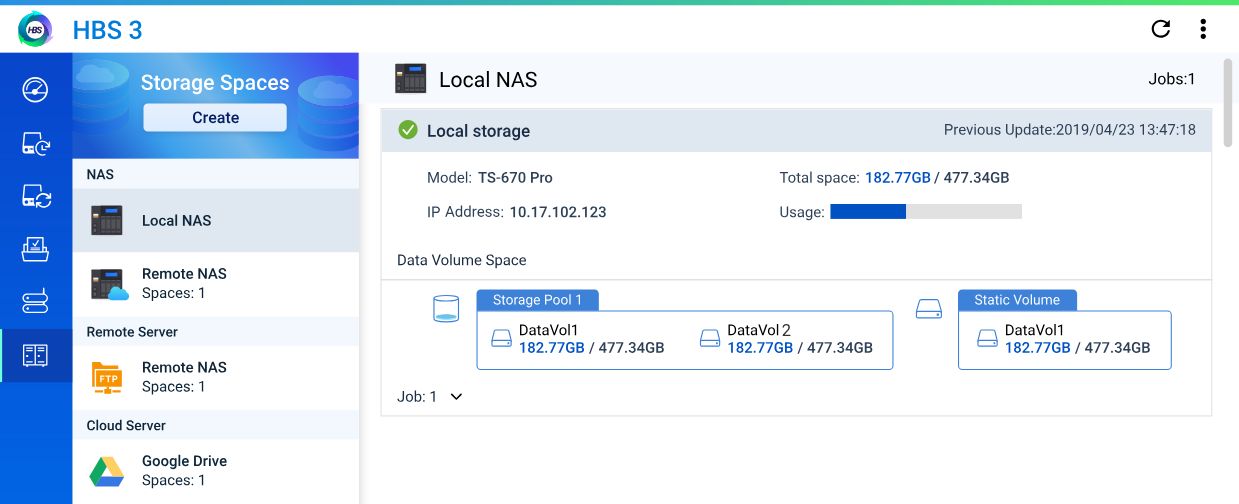The width and height of the screenshot is (1239, 504).
Task: Create a new storage space
Action: tap(215, 117)
